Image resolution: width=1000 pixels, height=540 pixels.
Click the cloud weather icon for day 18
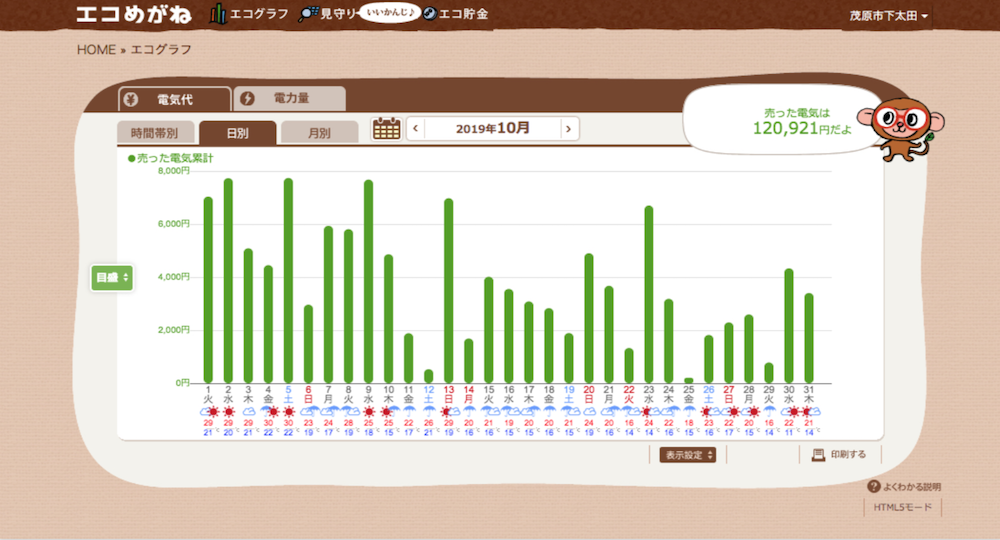coord(548,412)
